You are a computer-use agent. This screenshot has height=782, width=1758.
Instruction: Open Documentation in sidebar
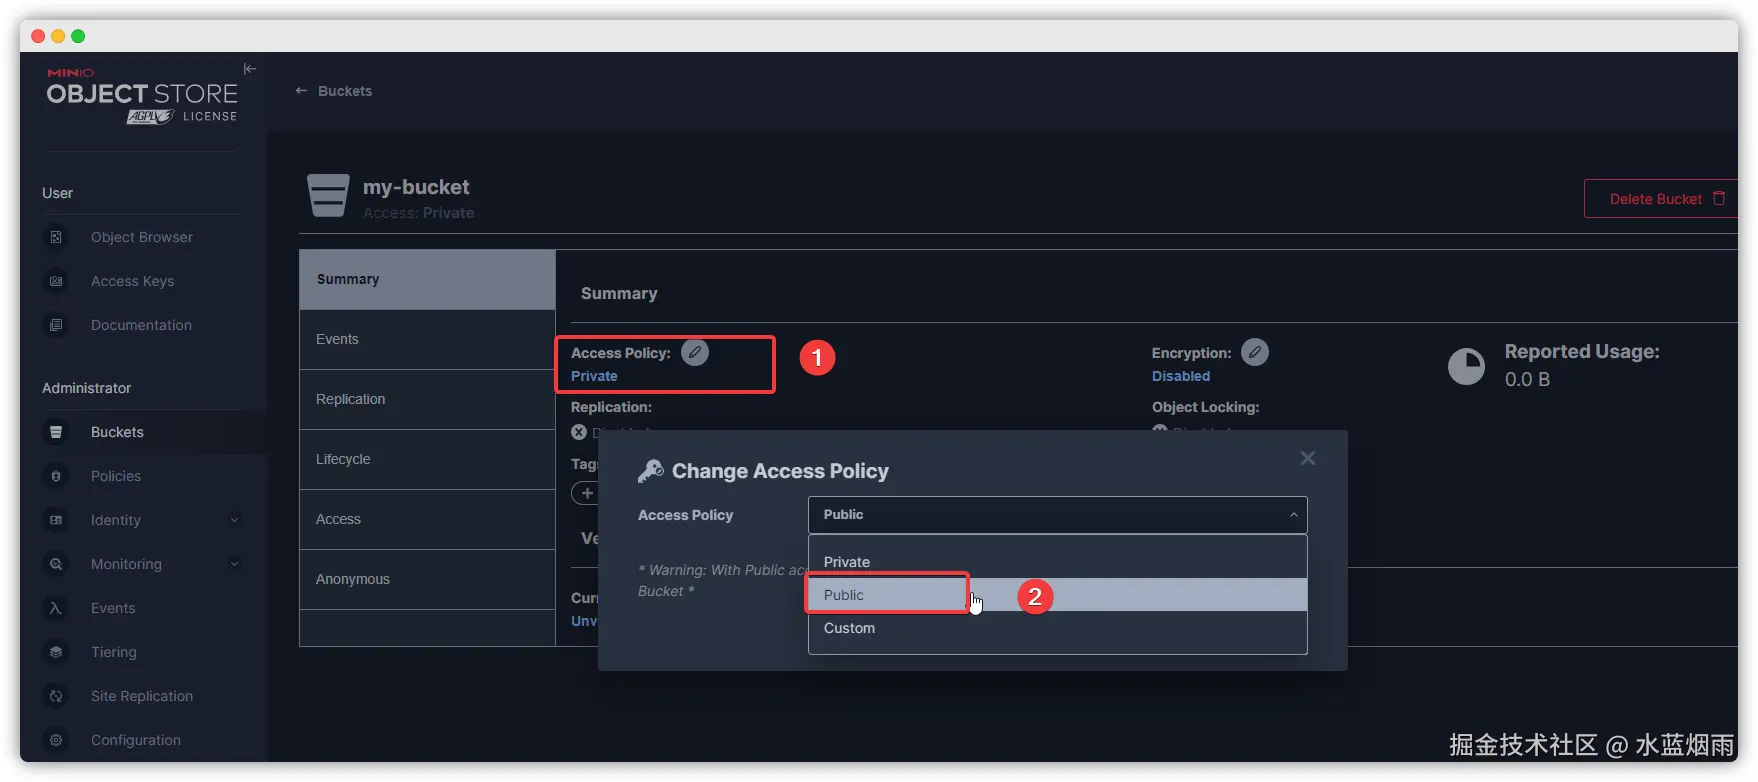[x=141, y=325]
